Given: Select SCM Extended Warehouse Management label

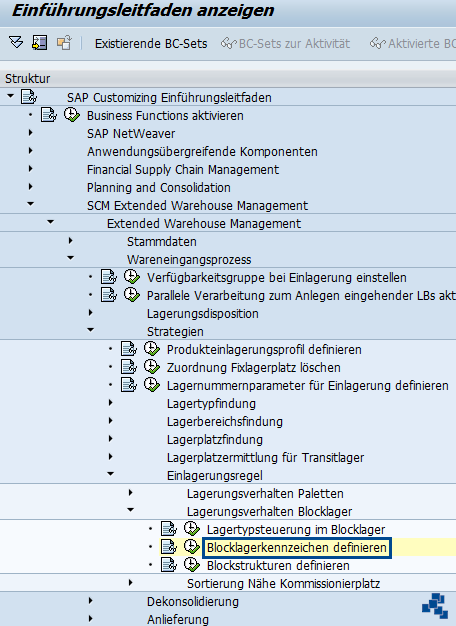Looking at the screenshot, I should (197, 205).
